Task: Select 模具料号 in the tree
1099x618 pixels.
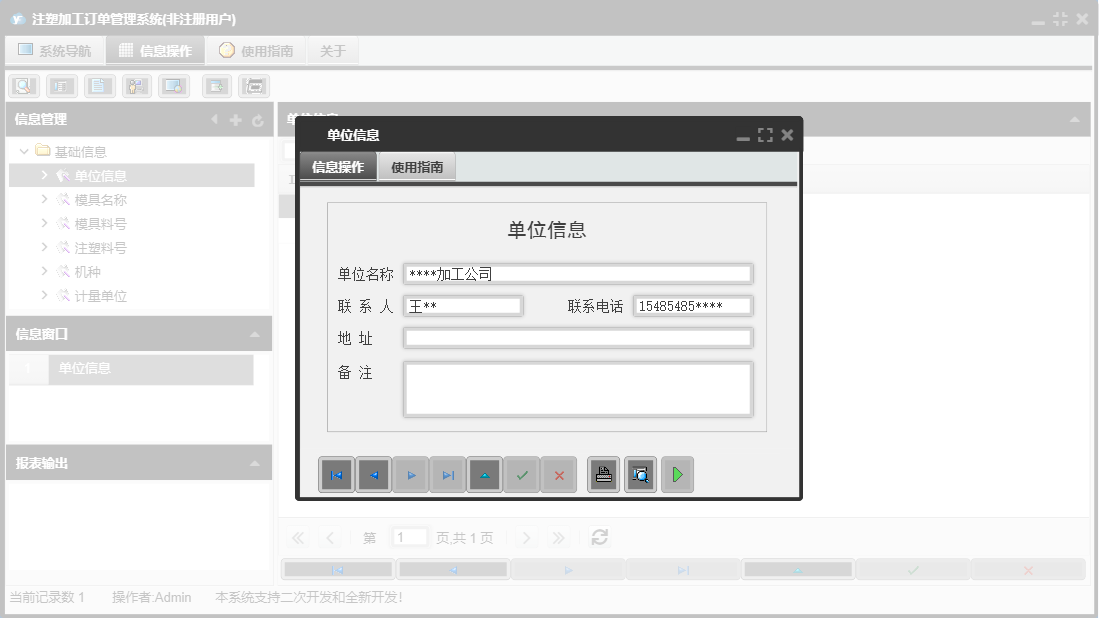Action: tap(101, 224)
